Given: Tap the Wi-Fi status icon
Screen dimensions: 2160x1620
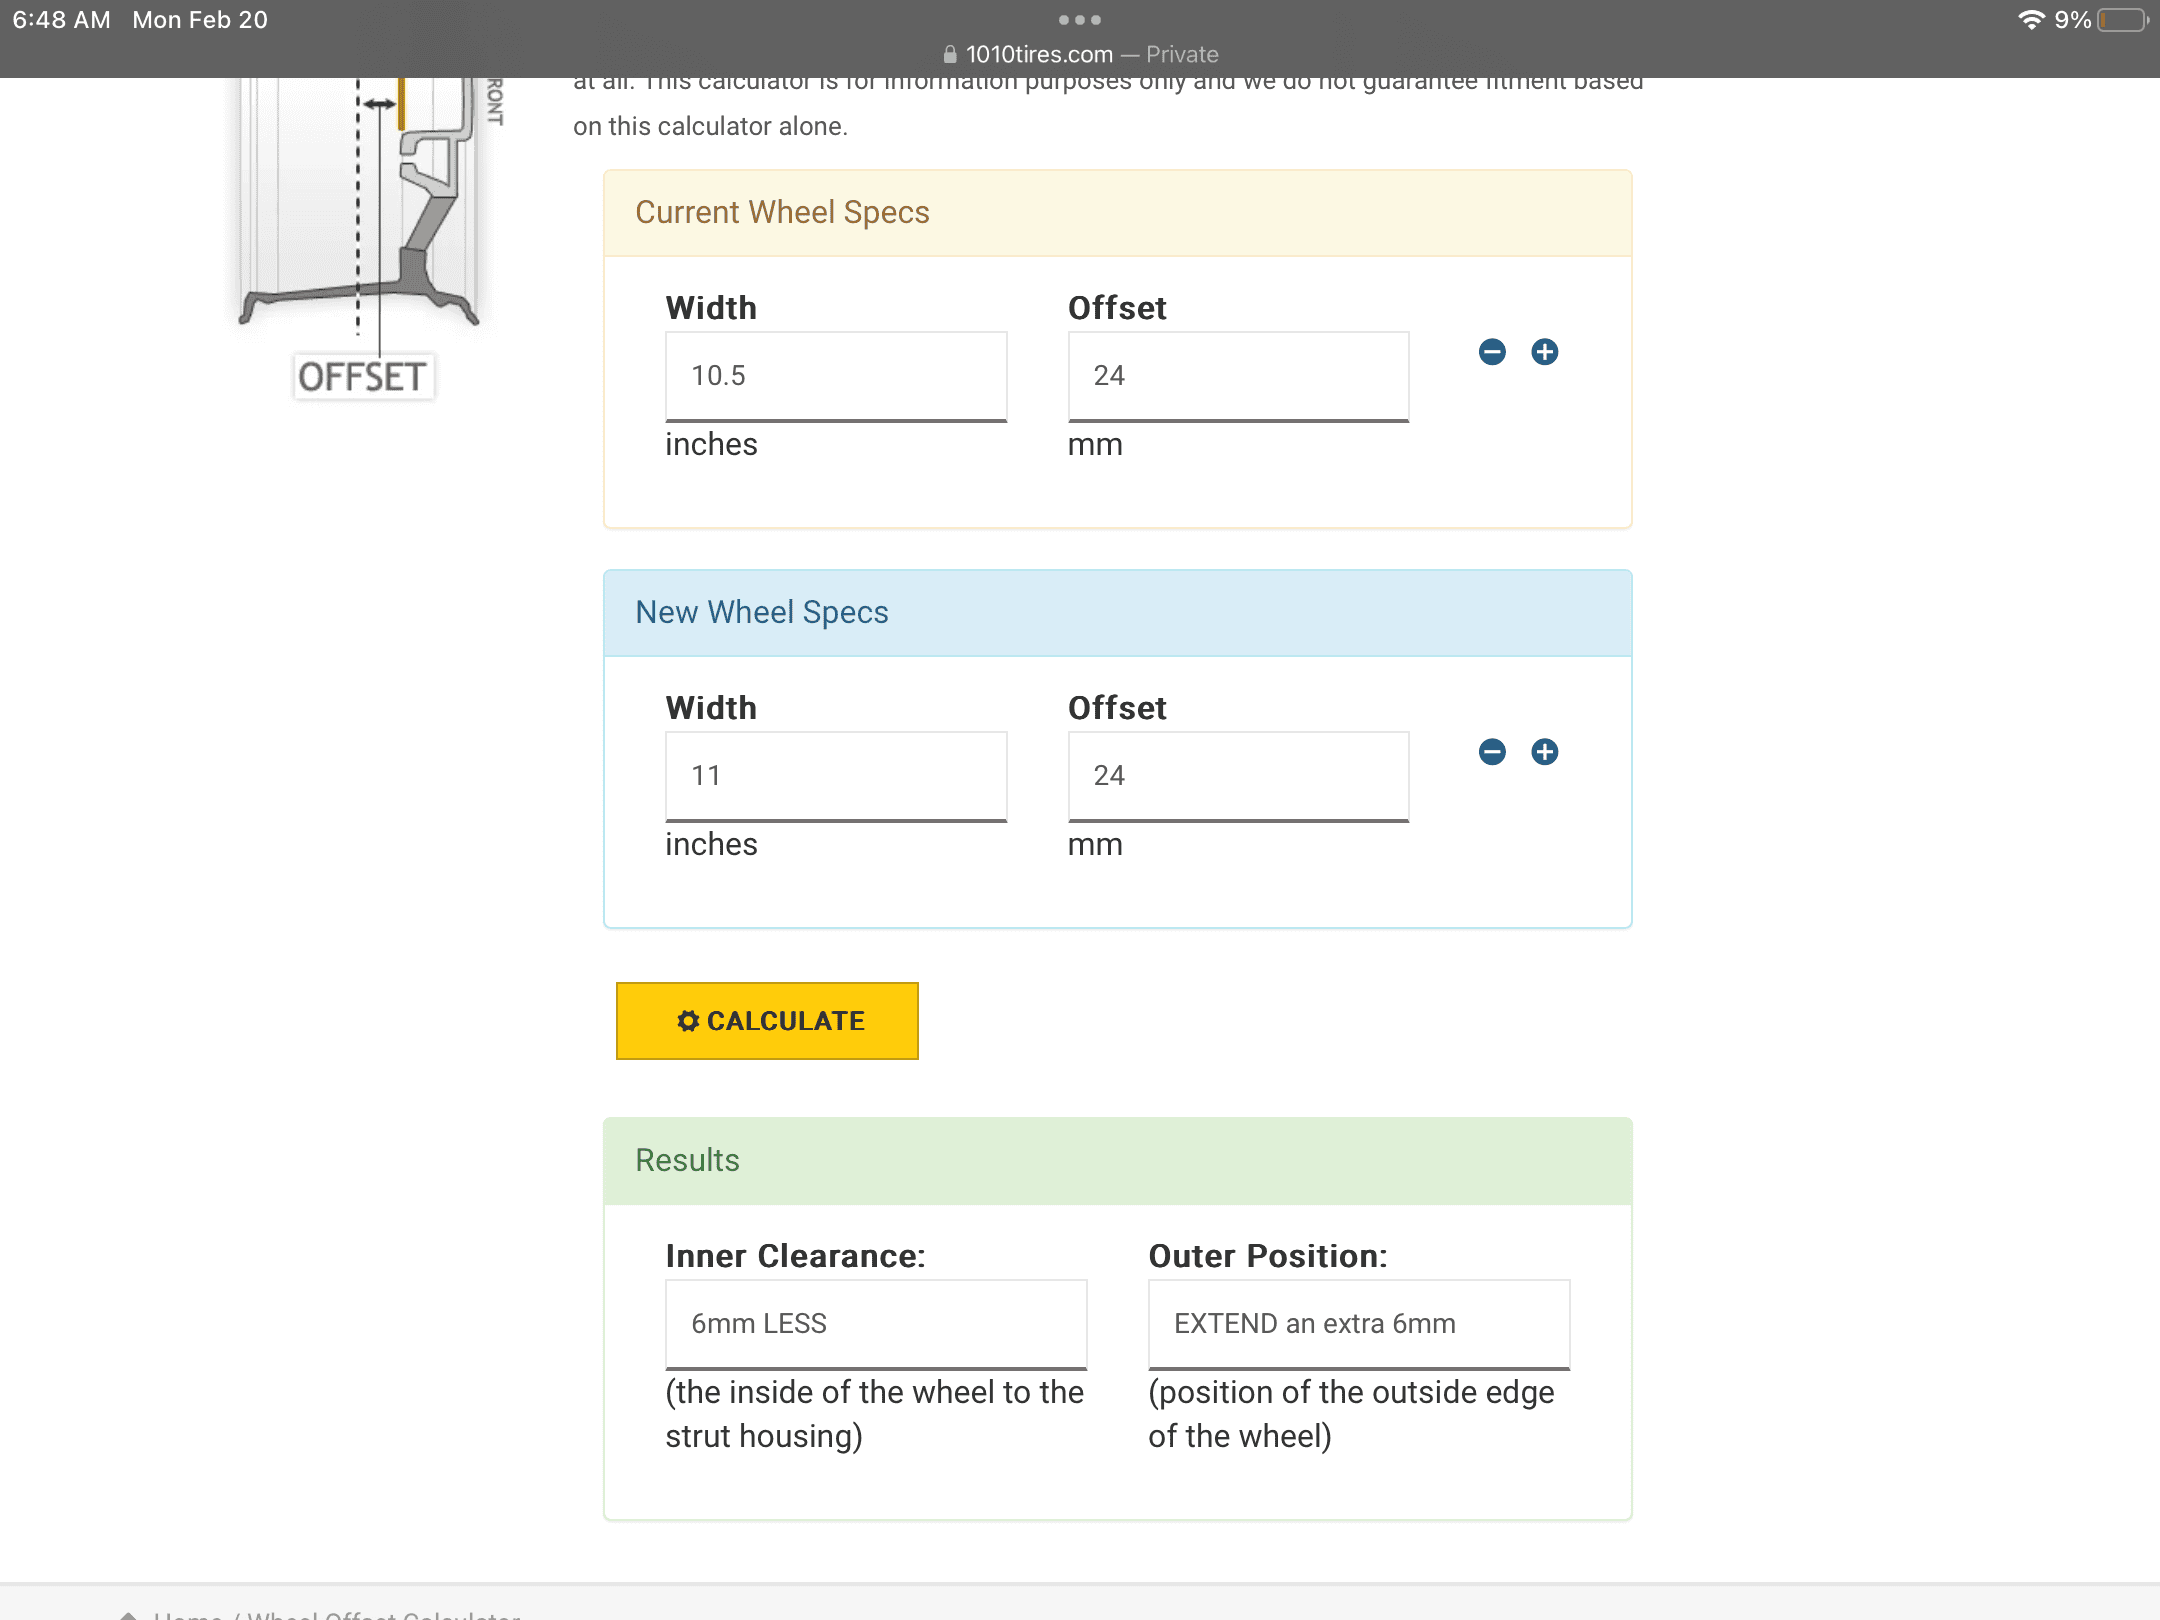Looking at the screenshot, I should 2030,20.
